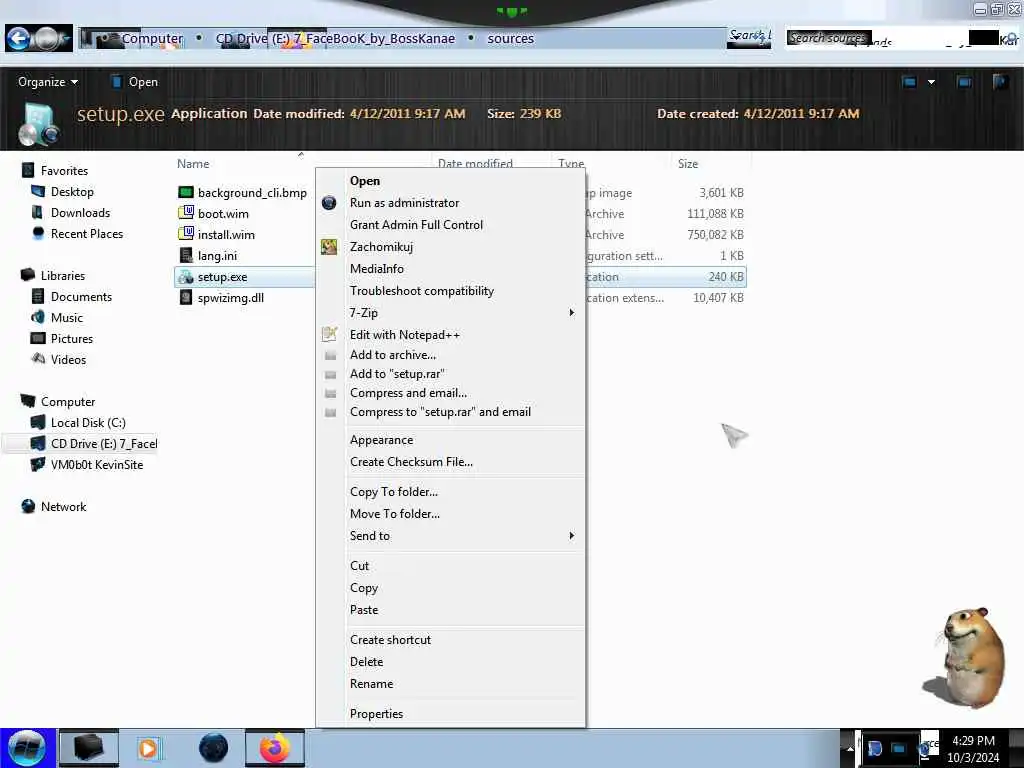Click the Back navigation arrow button
Screen dimensions: 1024x768
click(x=20, y=39)
